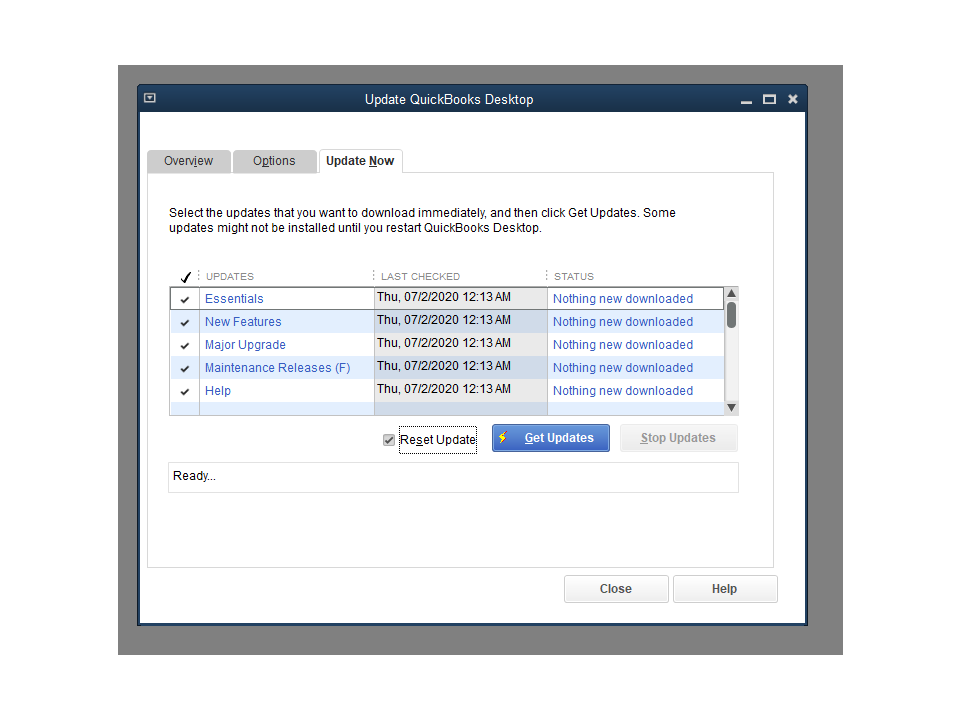Screen dimensions: 960x720
Task: Uncheck the Maintenance Releases (F) checkmark
Action: [x=185, y=369]
